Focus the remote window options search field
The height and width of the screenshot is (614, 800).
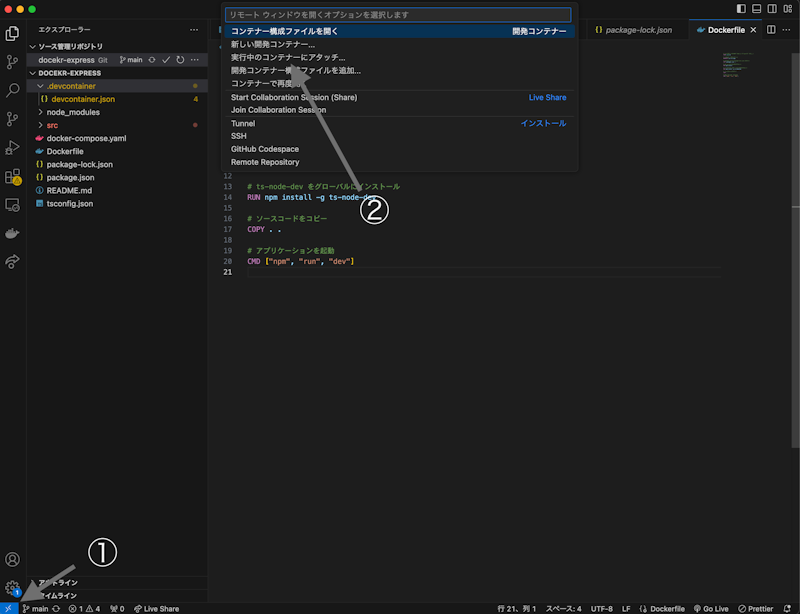click(398, 15)
